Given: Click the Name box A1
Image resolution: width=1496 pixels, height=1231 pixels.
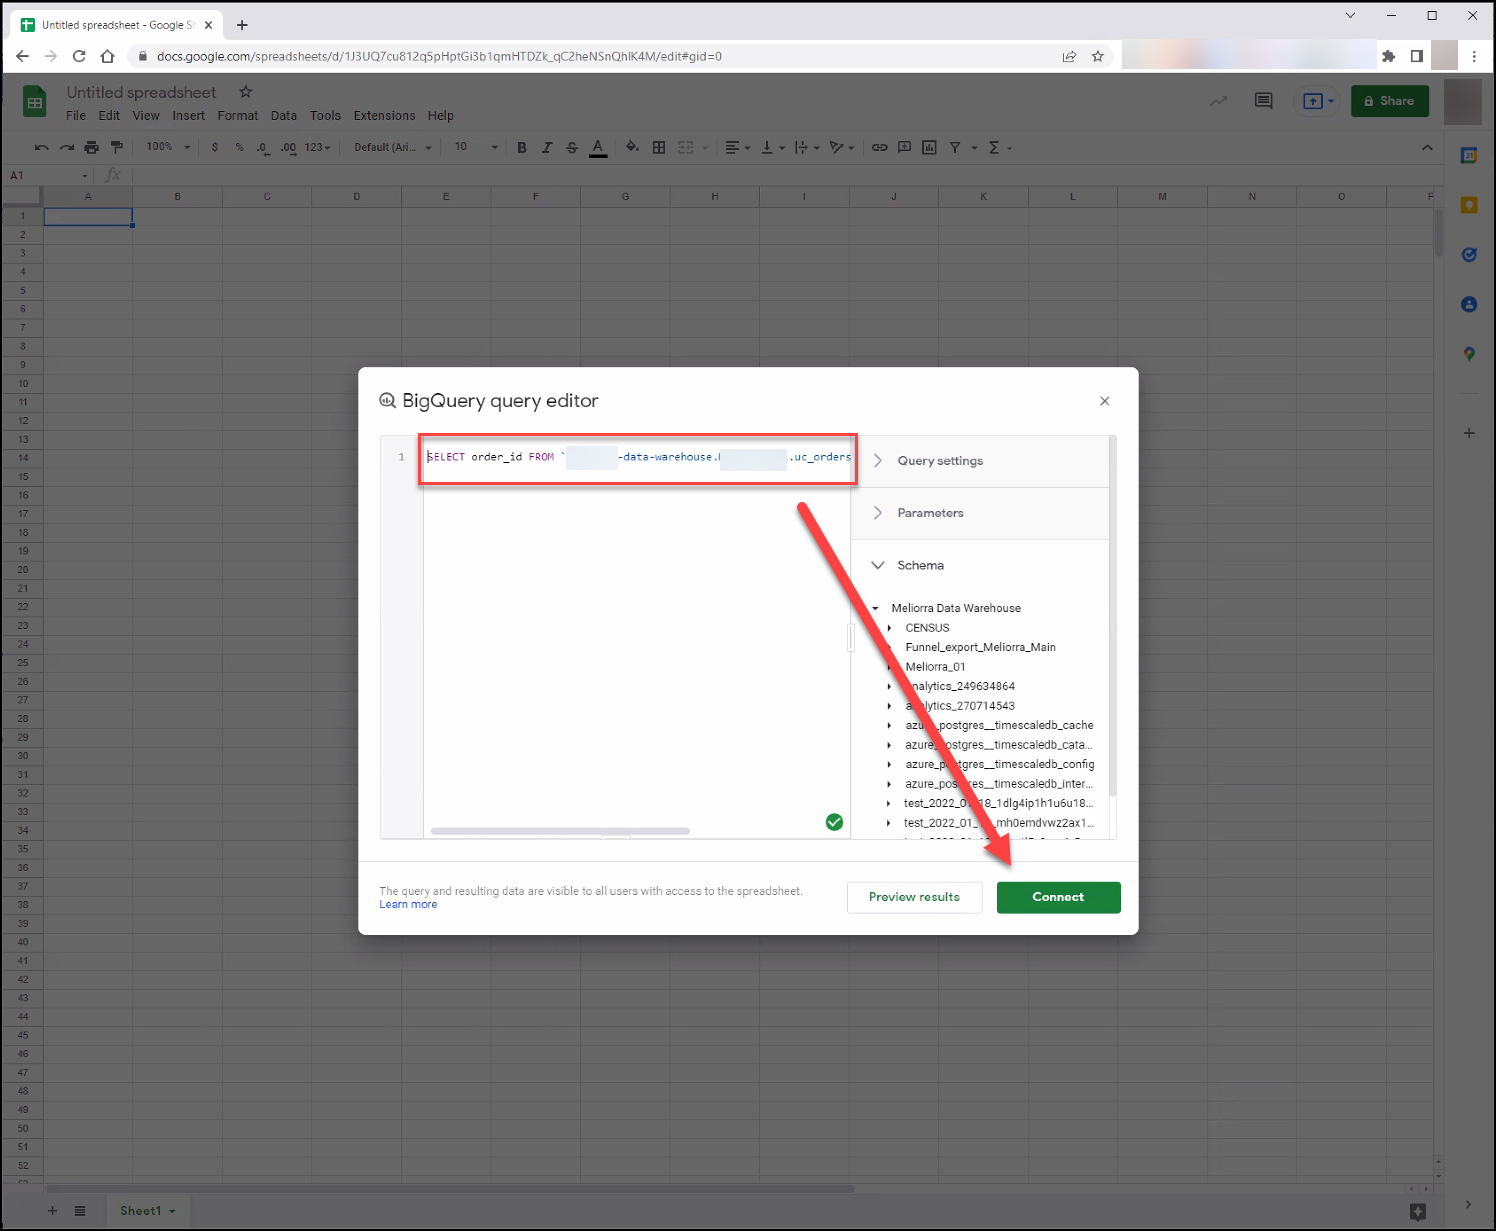Looking at the screenshot, I should [x=48, y=175].
